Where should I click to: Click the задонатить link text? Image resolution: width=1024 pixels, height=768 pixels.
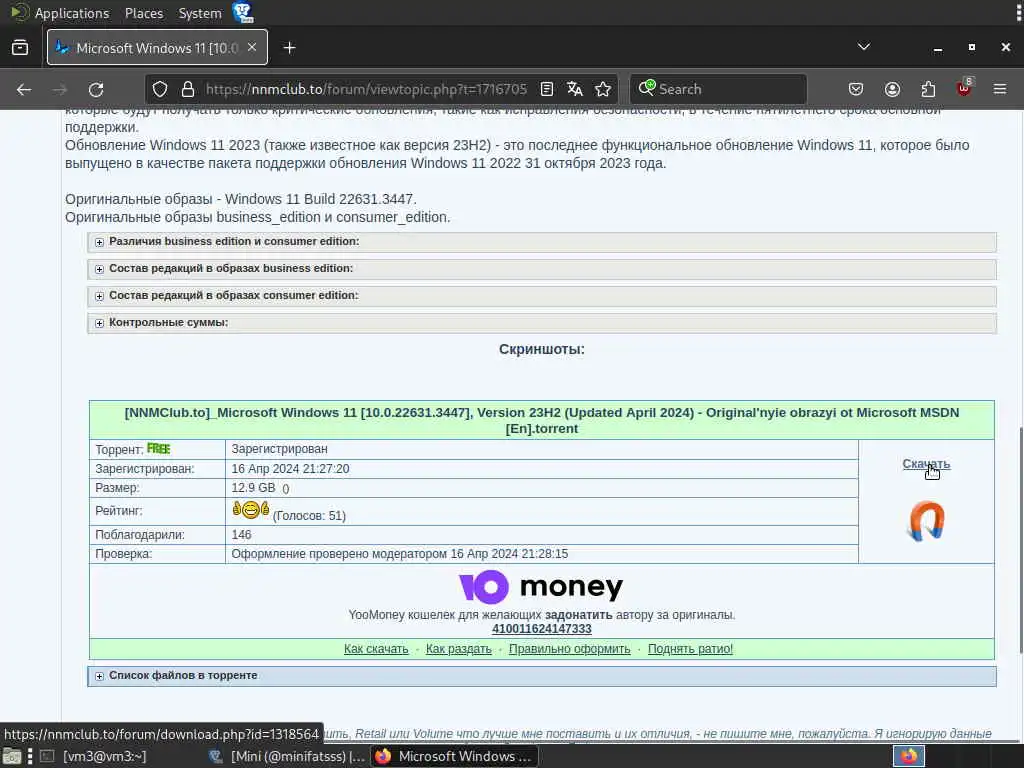pos(579,615)
